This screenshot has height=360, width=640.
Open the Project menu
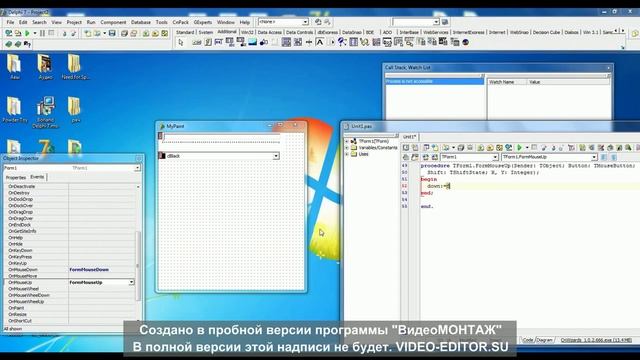(74, 22)
